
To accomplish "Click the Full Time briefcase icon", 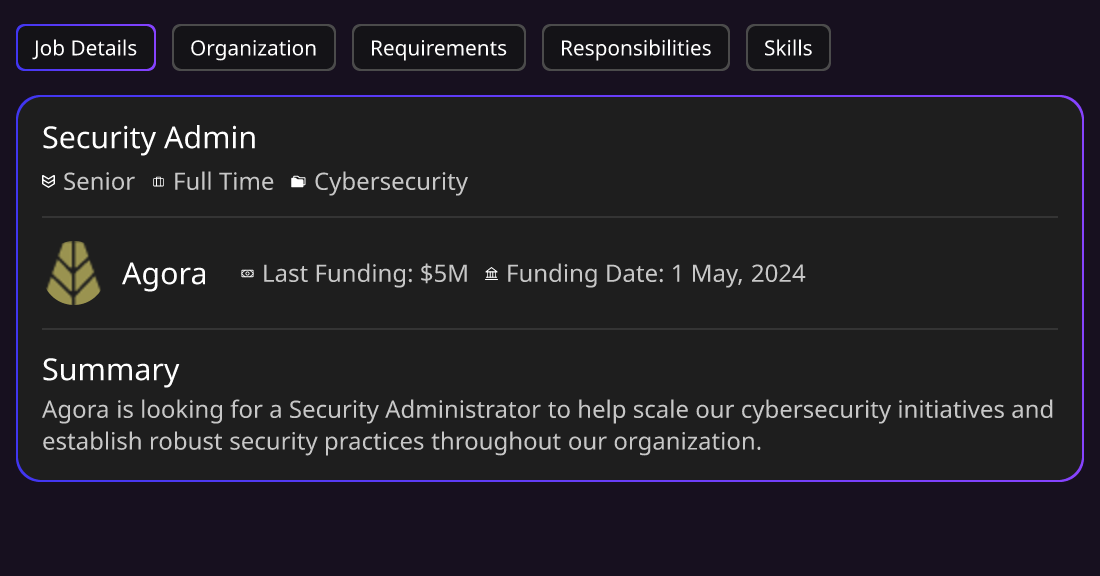I will coord(159,182).
